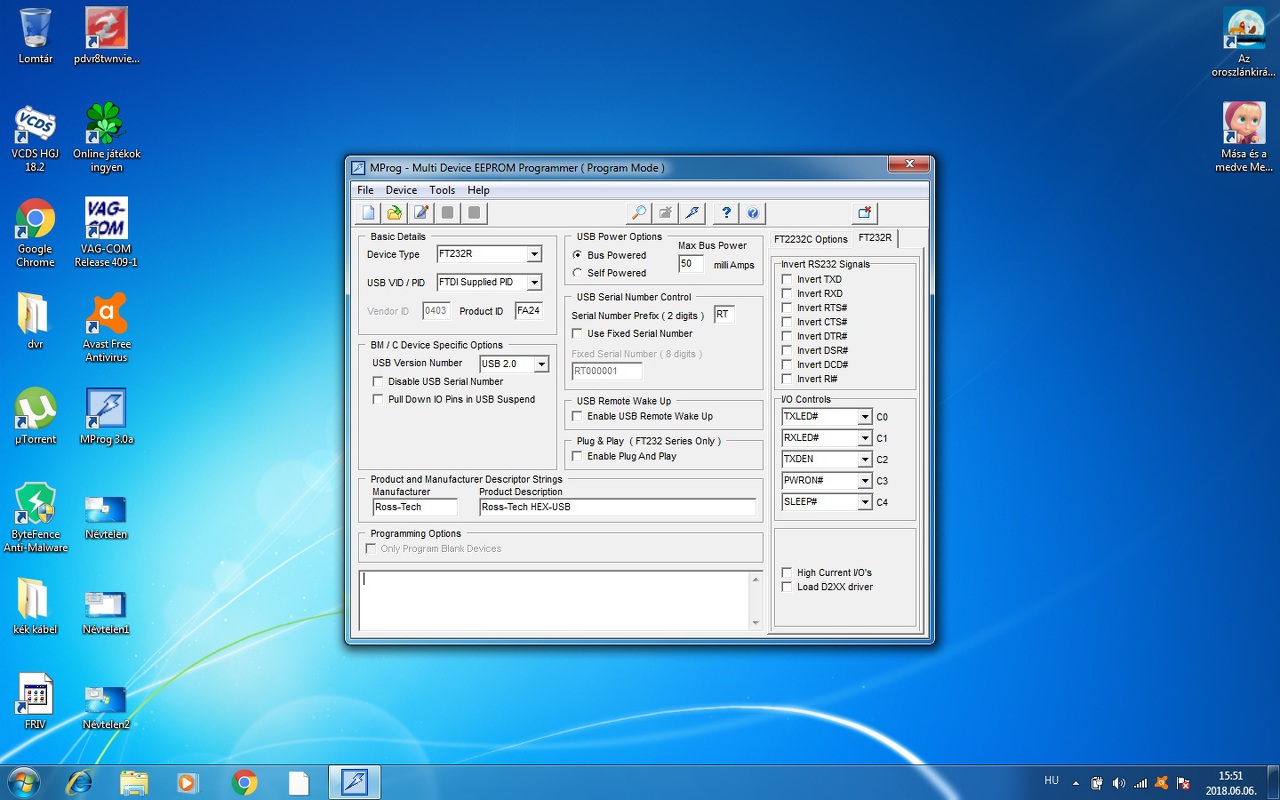Click the blue circle About icon
The height and width of the screenshot is (800, 1280).
(753, 213)
